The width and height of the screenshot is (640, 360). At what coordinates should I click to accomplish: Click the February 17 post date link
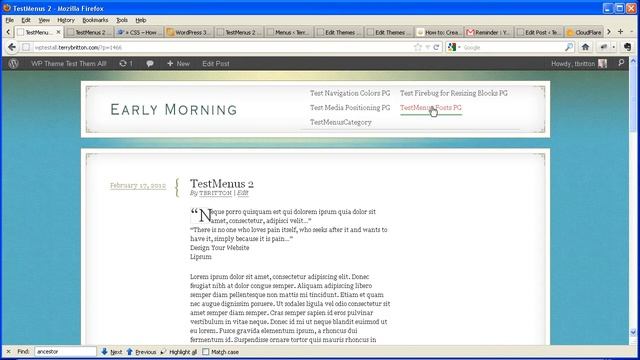(x=138, y=186)
